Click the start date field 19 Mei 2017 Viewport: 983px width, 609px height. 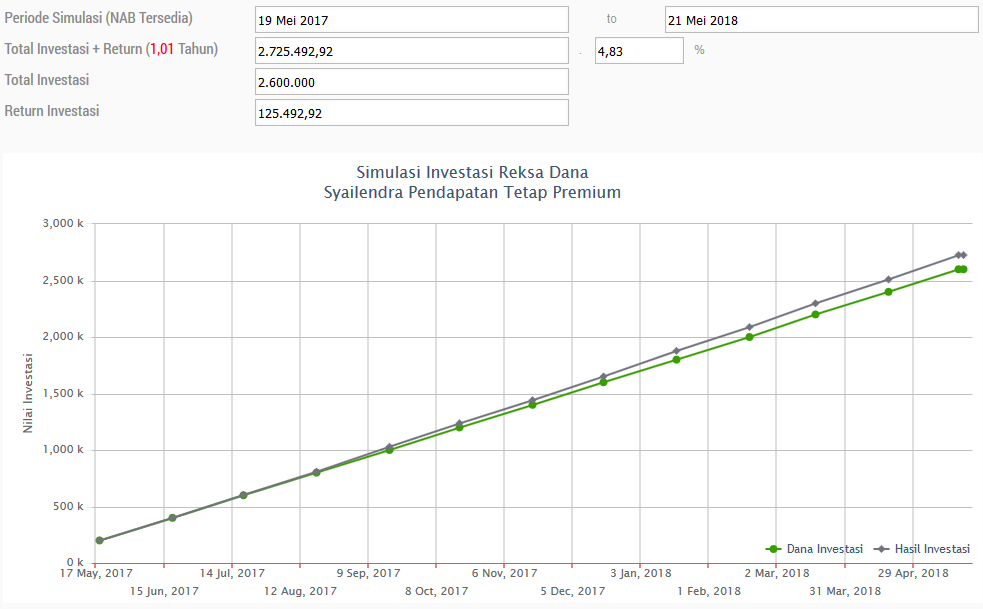click(411, 20)
